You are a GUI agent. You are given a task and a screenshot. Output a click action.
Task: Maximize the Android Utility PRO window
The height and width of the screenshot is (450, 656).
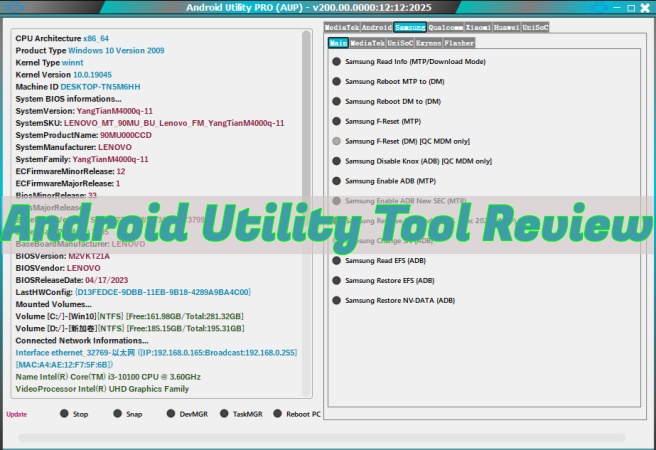tap(631, 8)
